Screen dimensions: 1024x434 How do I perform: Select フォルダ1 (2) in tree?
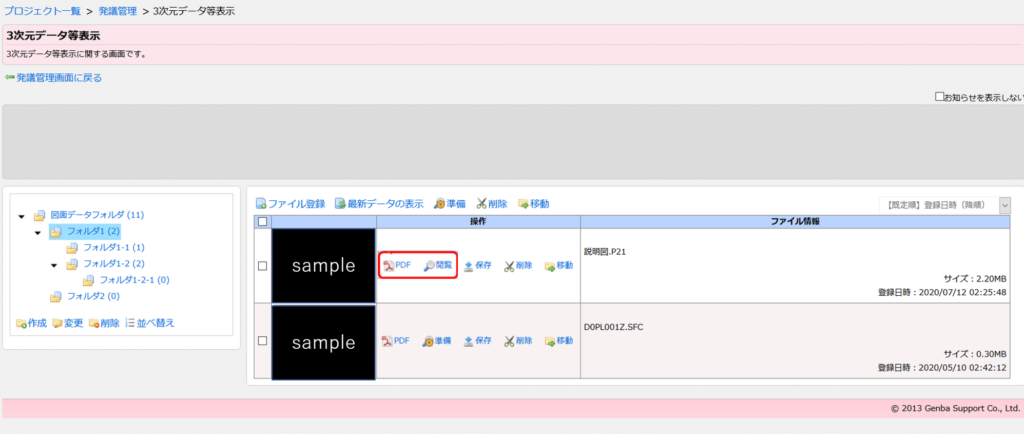click(94, 231)
